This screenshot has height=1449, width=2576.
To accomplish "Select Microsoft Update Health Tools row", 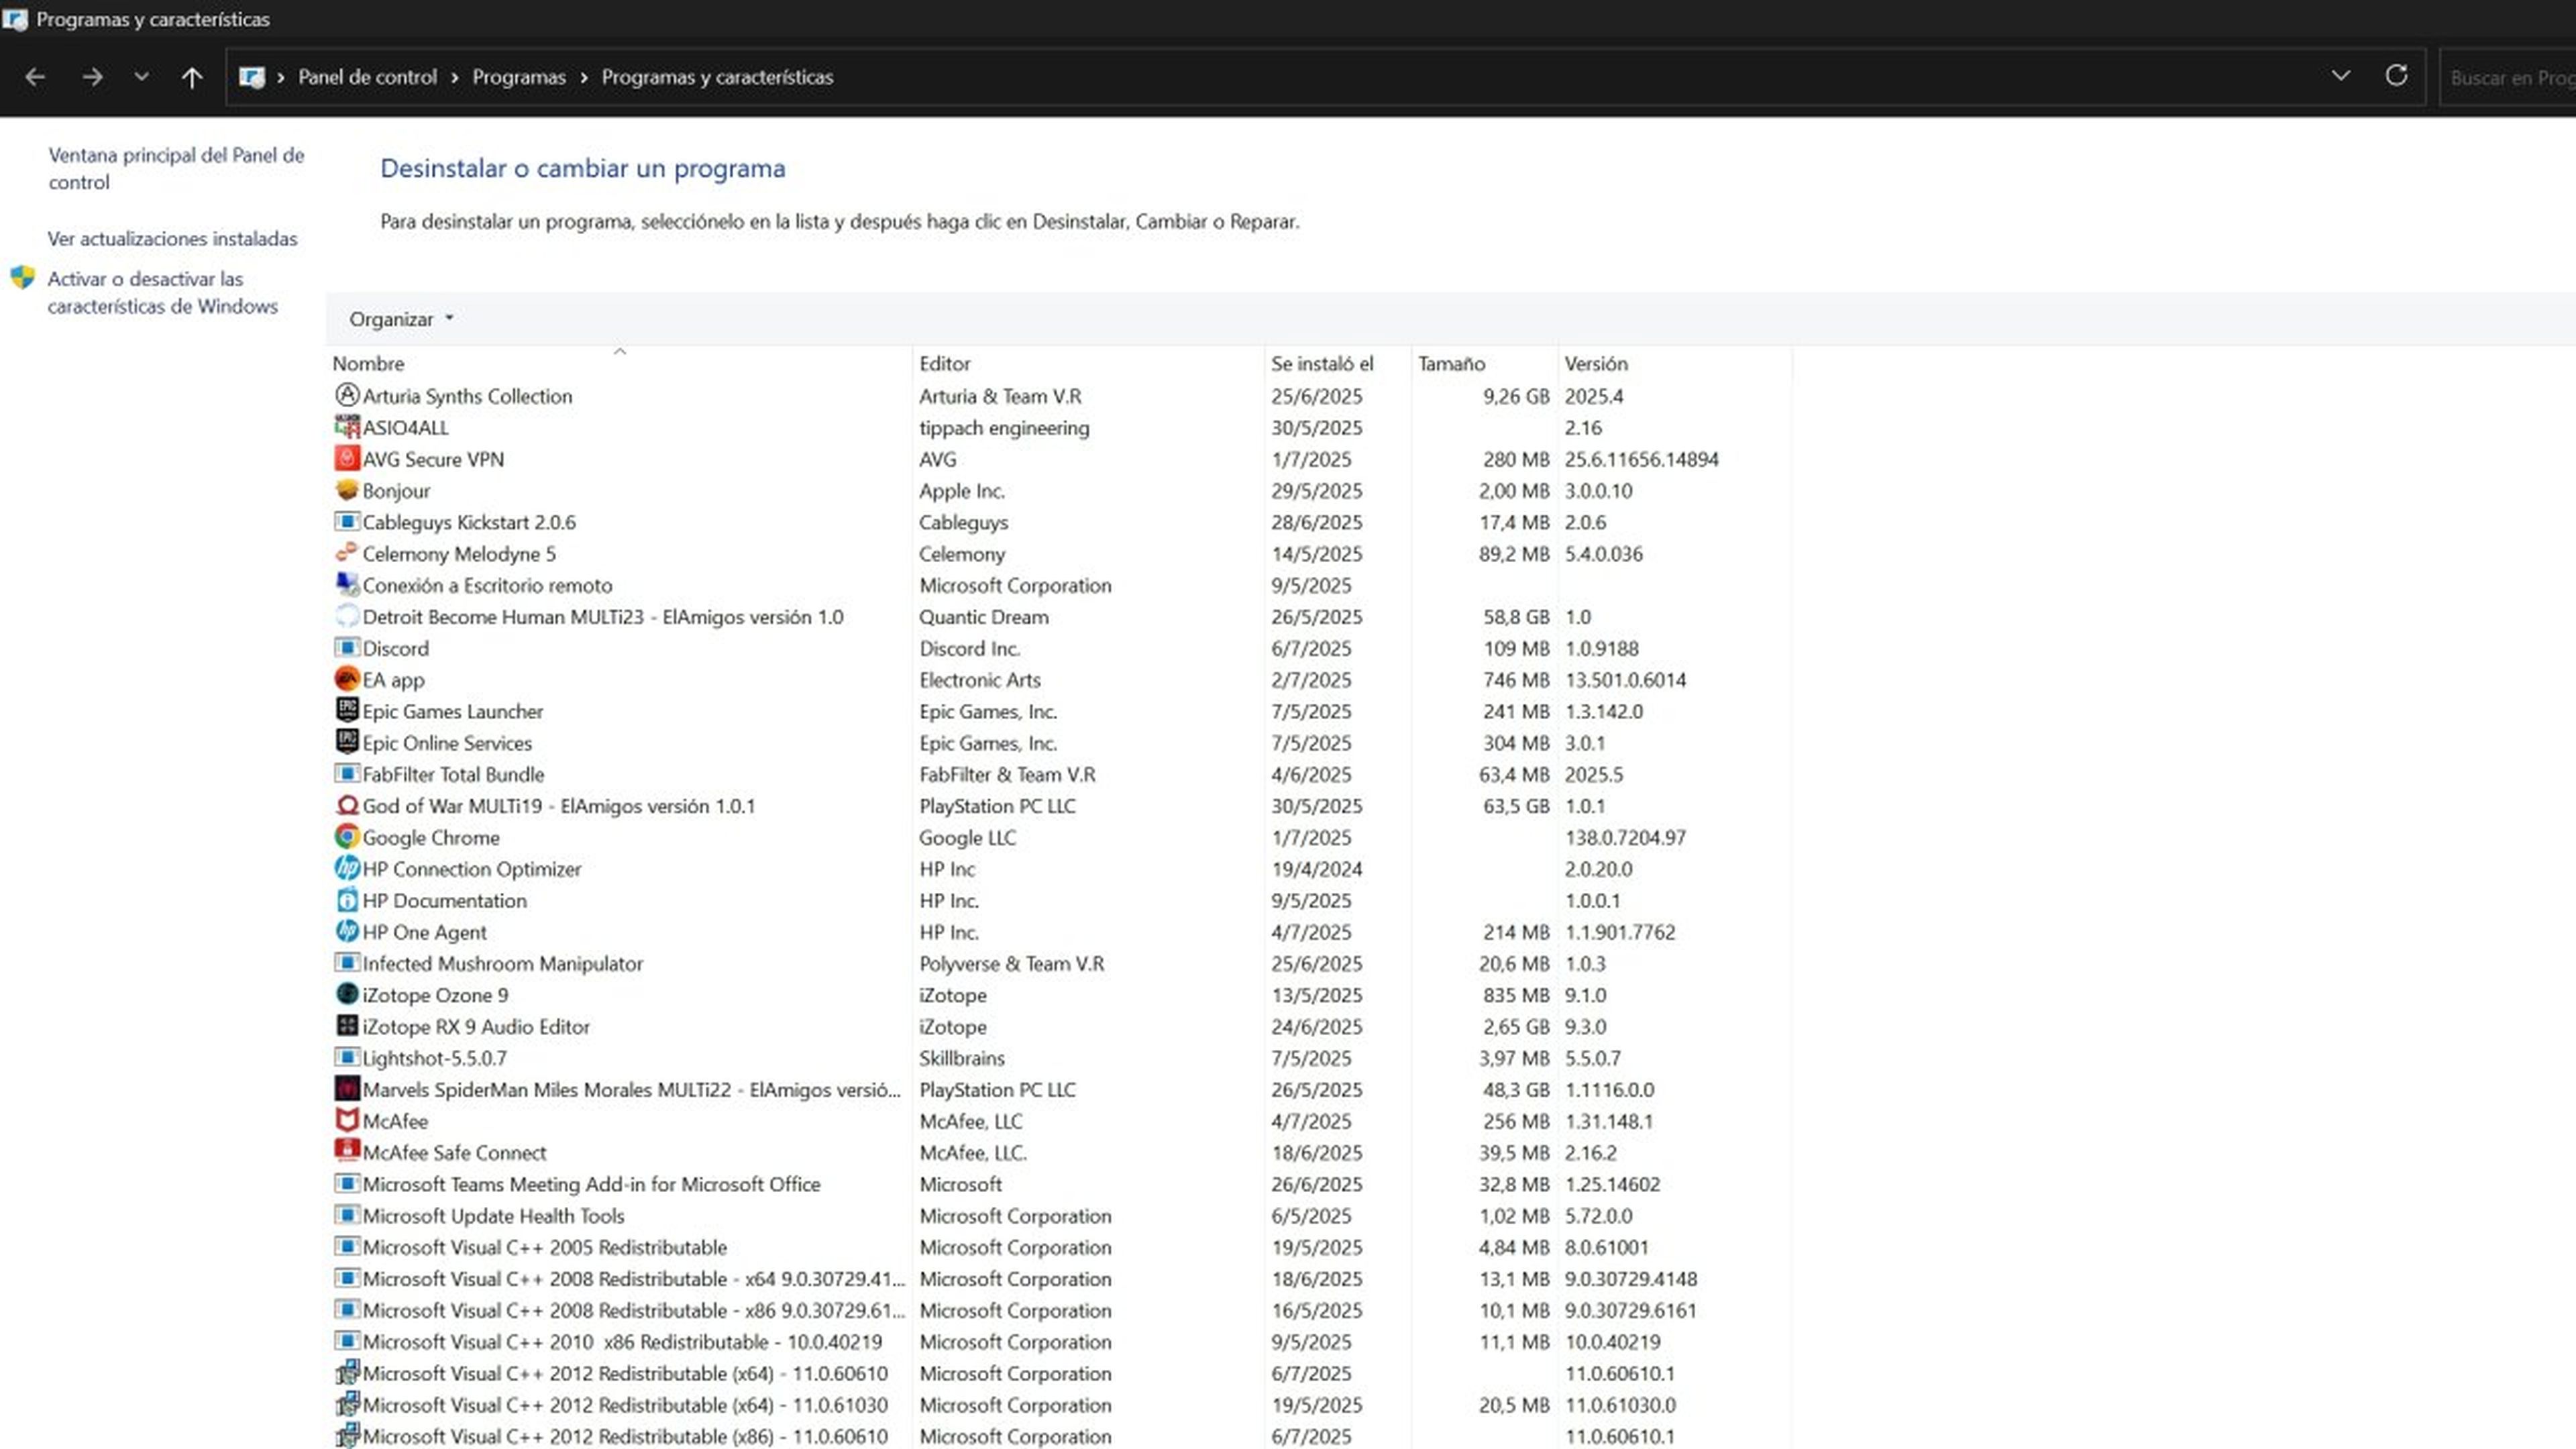I will [x=1060, y=1215].
